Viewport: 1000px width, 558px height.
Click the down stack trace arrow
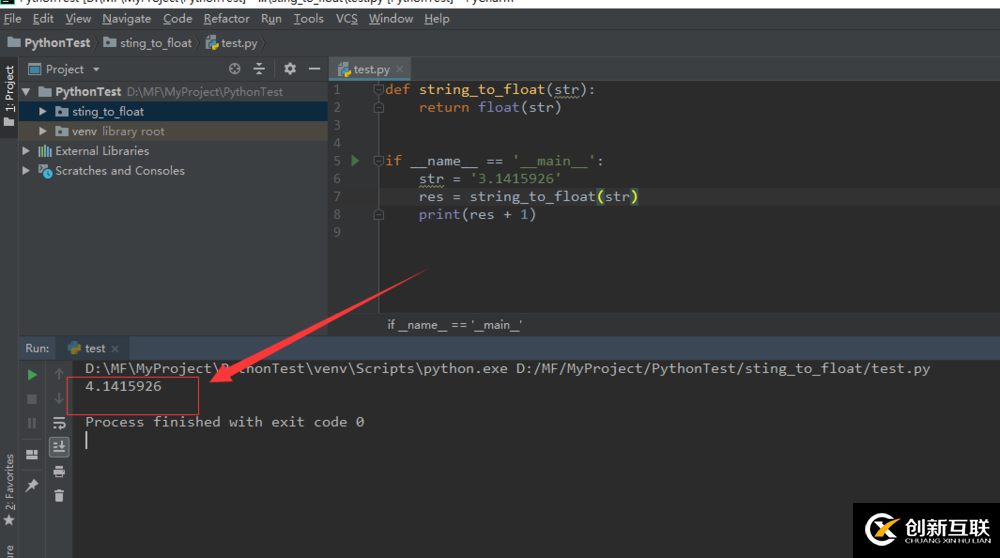(59, 399)
